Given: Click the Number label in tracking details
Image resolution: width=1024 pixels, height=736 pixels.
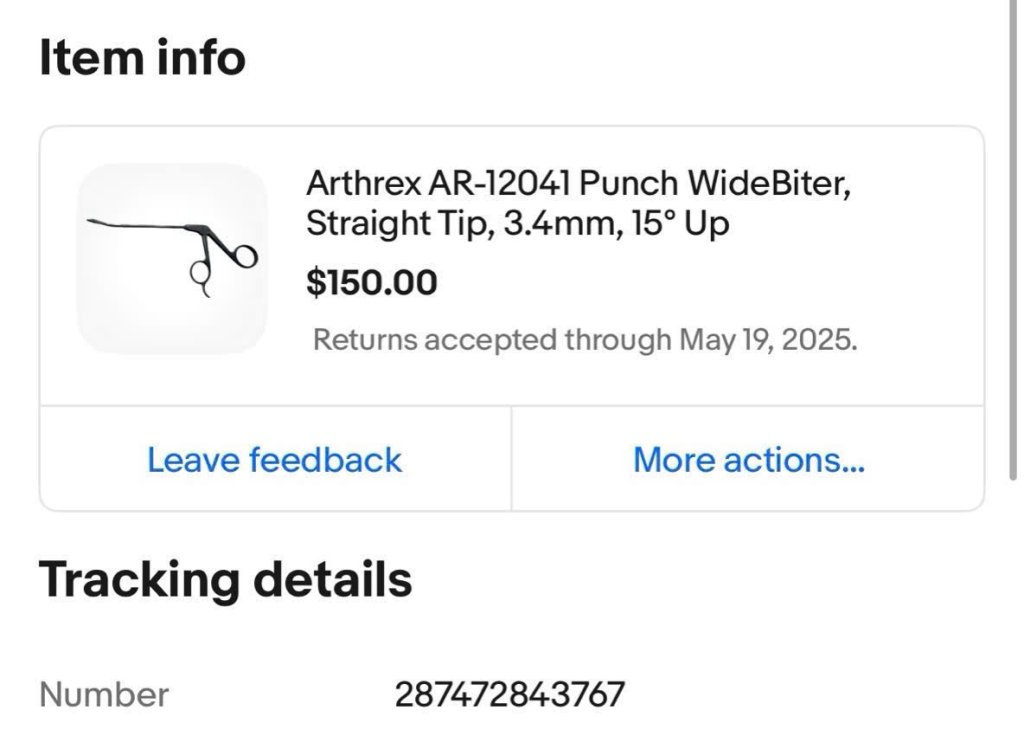Looking at the screenshot, I should click(x=104, y=694).
